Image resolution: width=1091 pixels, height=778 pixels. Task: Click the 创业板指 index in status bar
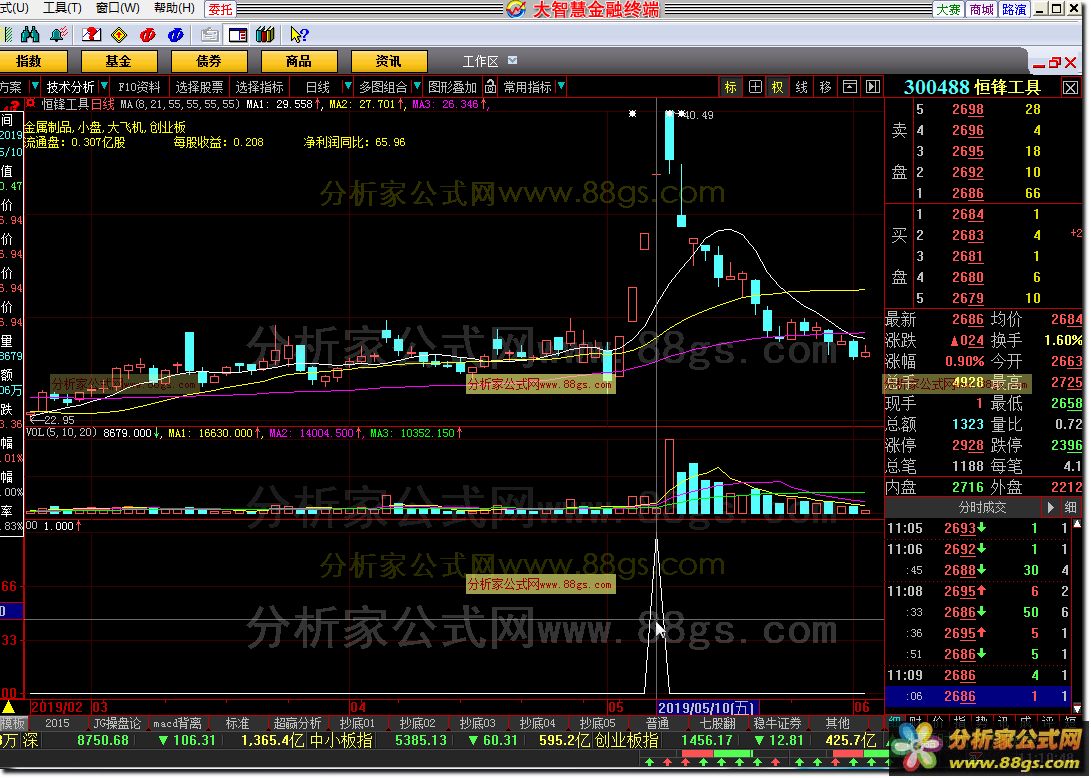(x=626, y=740)
